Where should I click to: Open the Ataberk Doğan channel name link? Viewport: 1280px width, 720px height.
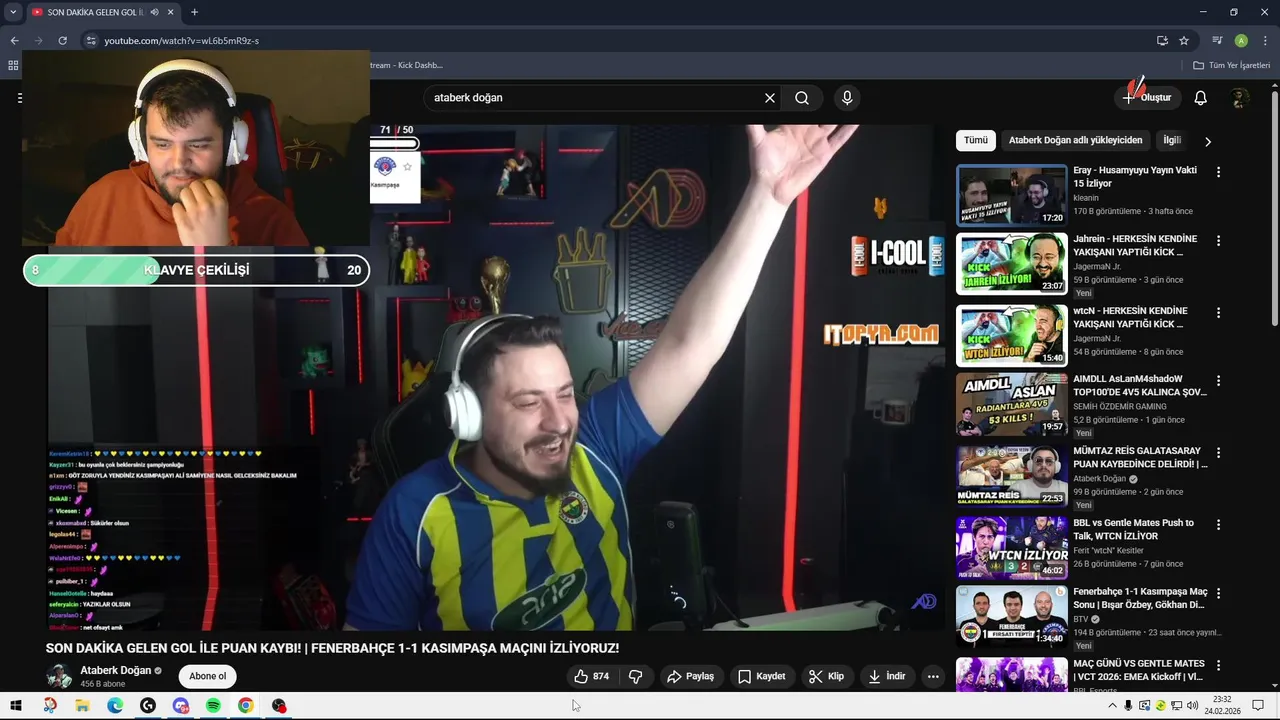click(x=116, y=671)
